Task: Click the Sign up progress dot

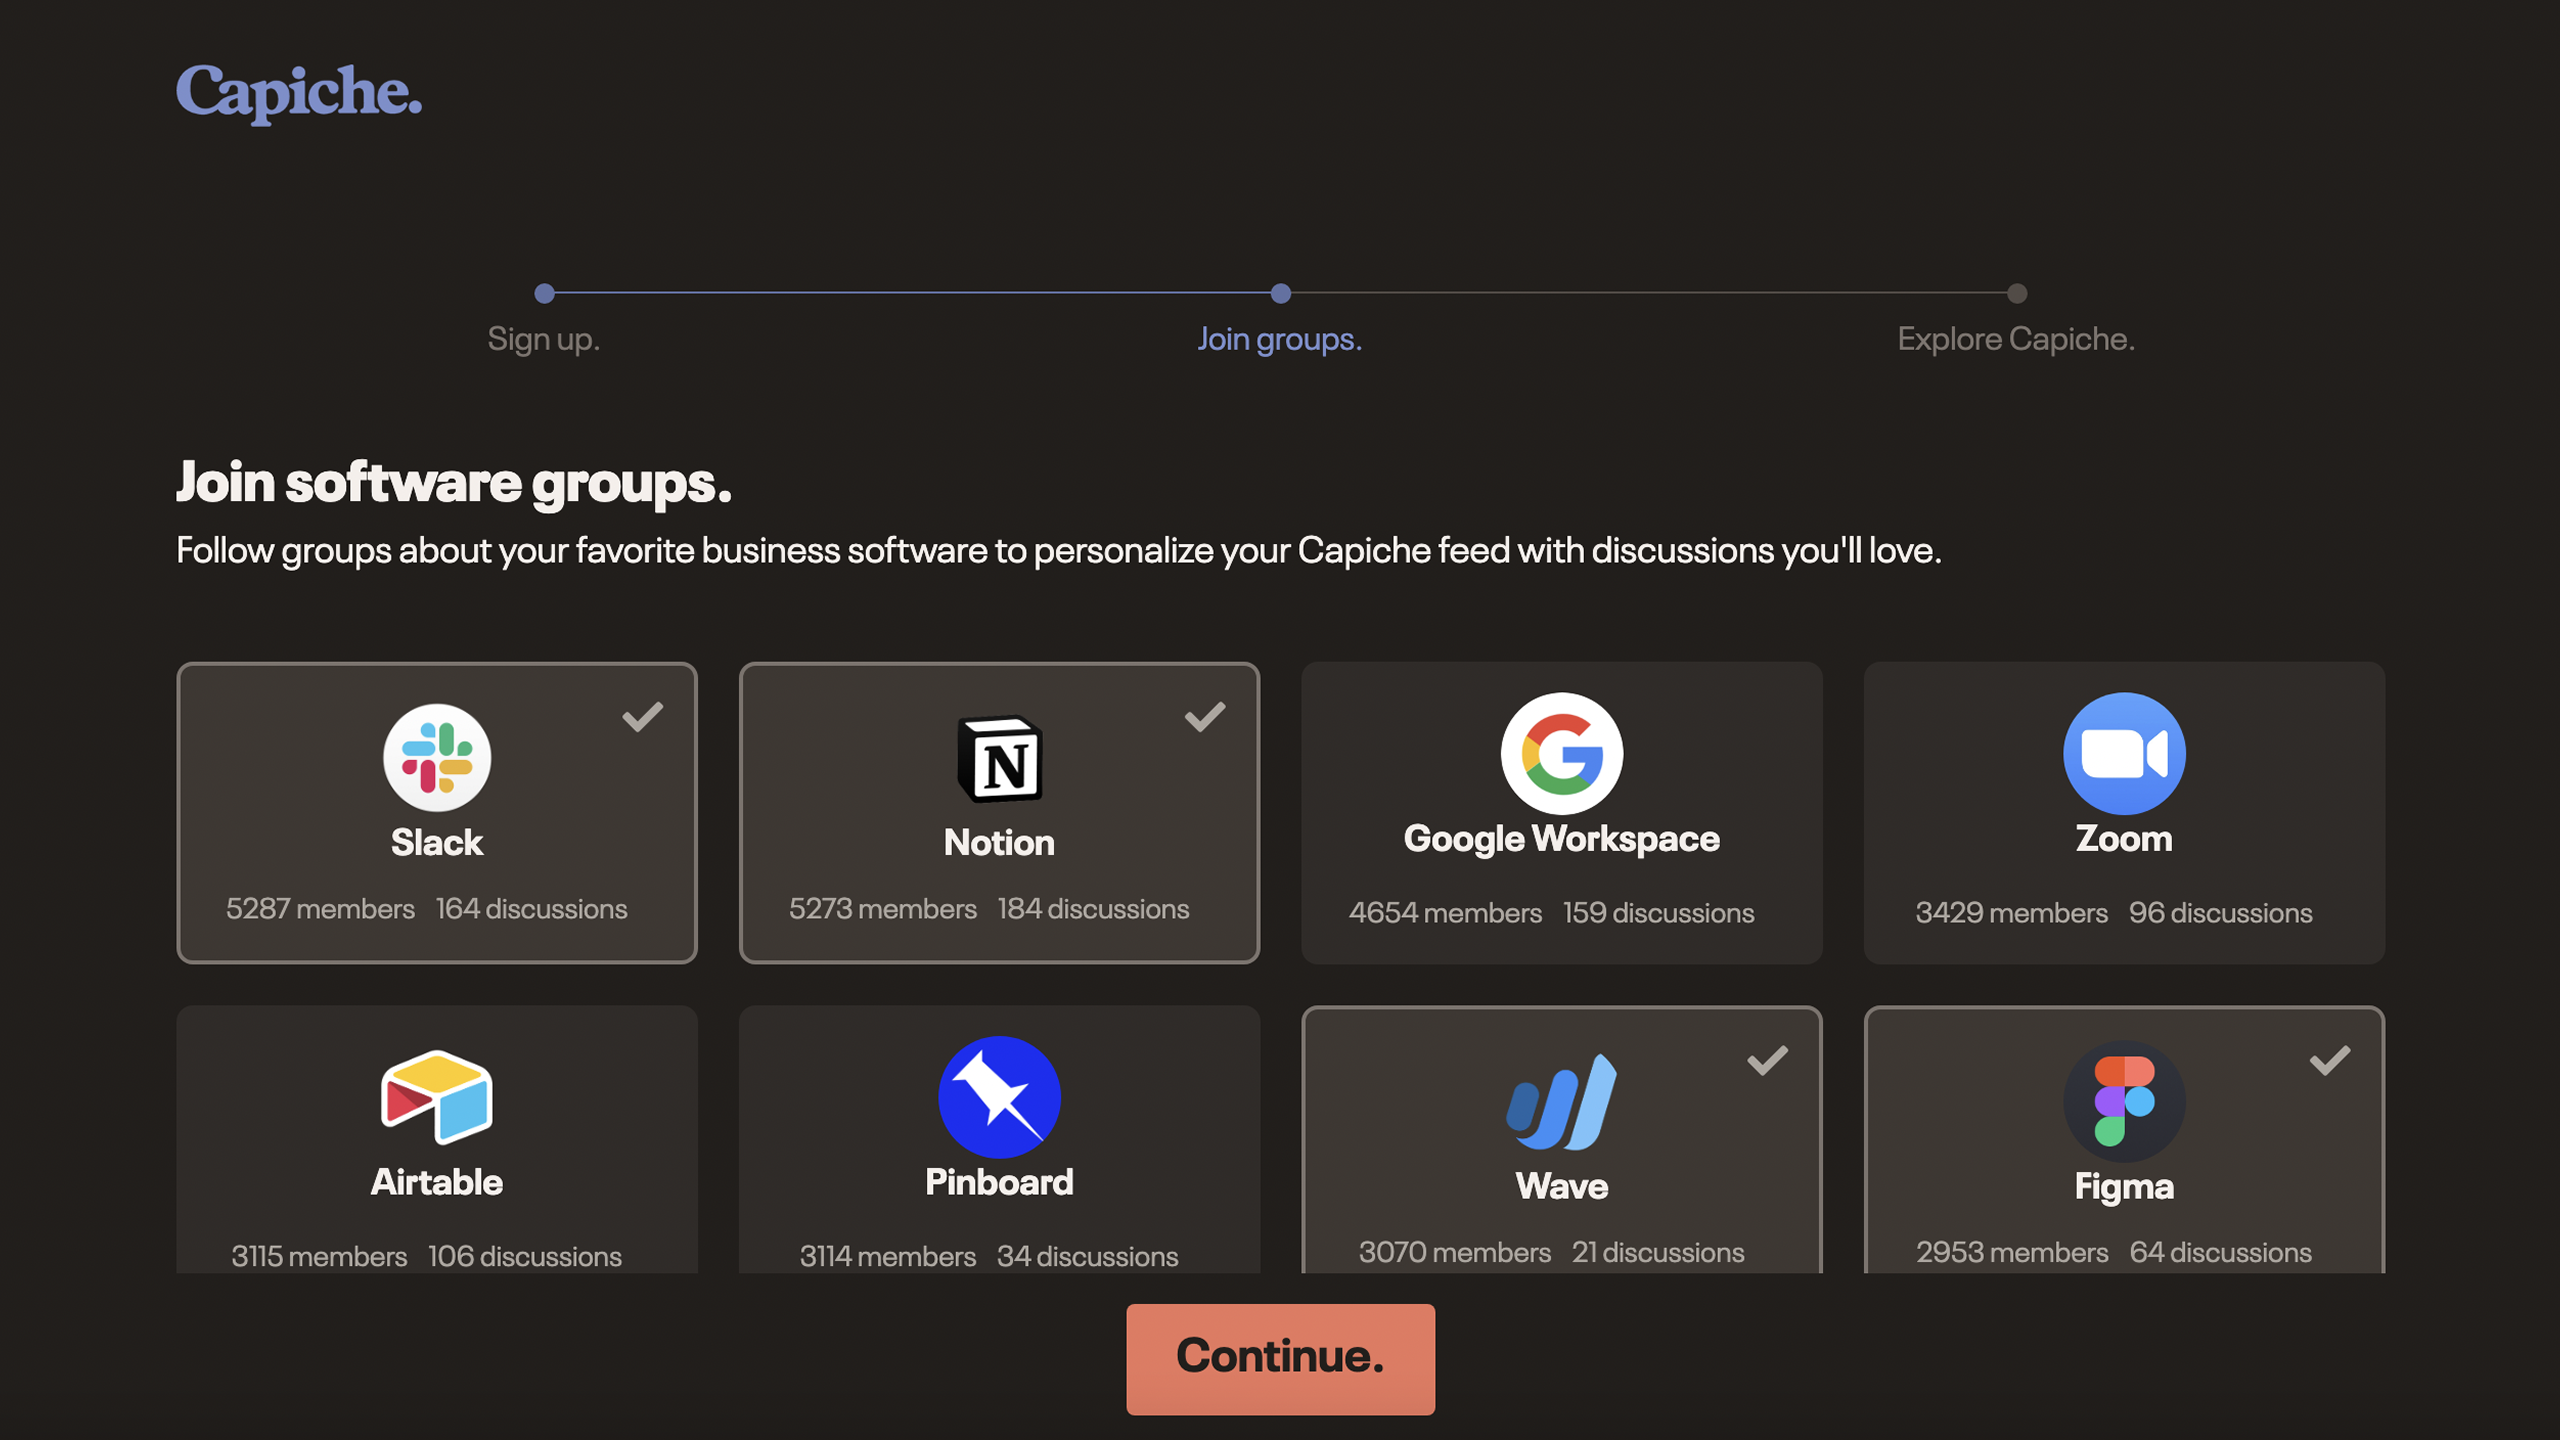Action: 544,293
